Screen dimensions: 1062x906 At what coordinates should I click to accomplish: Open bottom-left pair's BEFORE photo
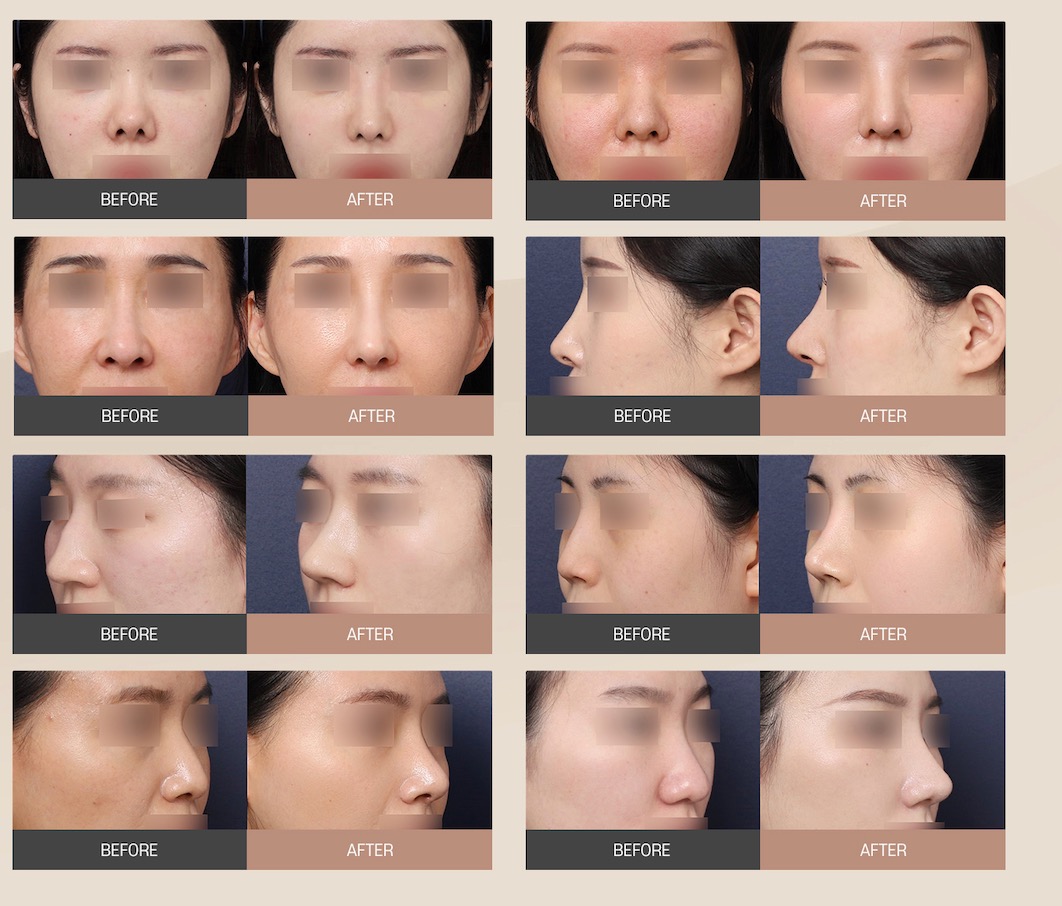[x=129, y=750]
